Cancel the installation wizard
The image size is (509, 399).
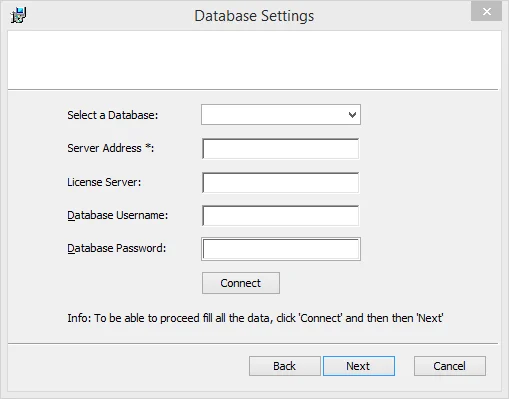[450, 366]
